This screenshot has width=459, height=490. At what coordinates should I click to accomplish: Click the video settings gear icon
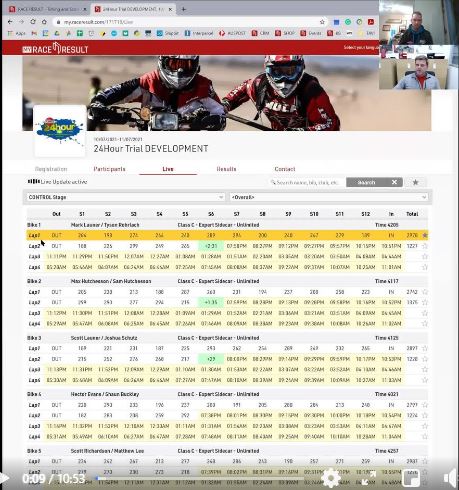(x=331, y=478)
